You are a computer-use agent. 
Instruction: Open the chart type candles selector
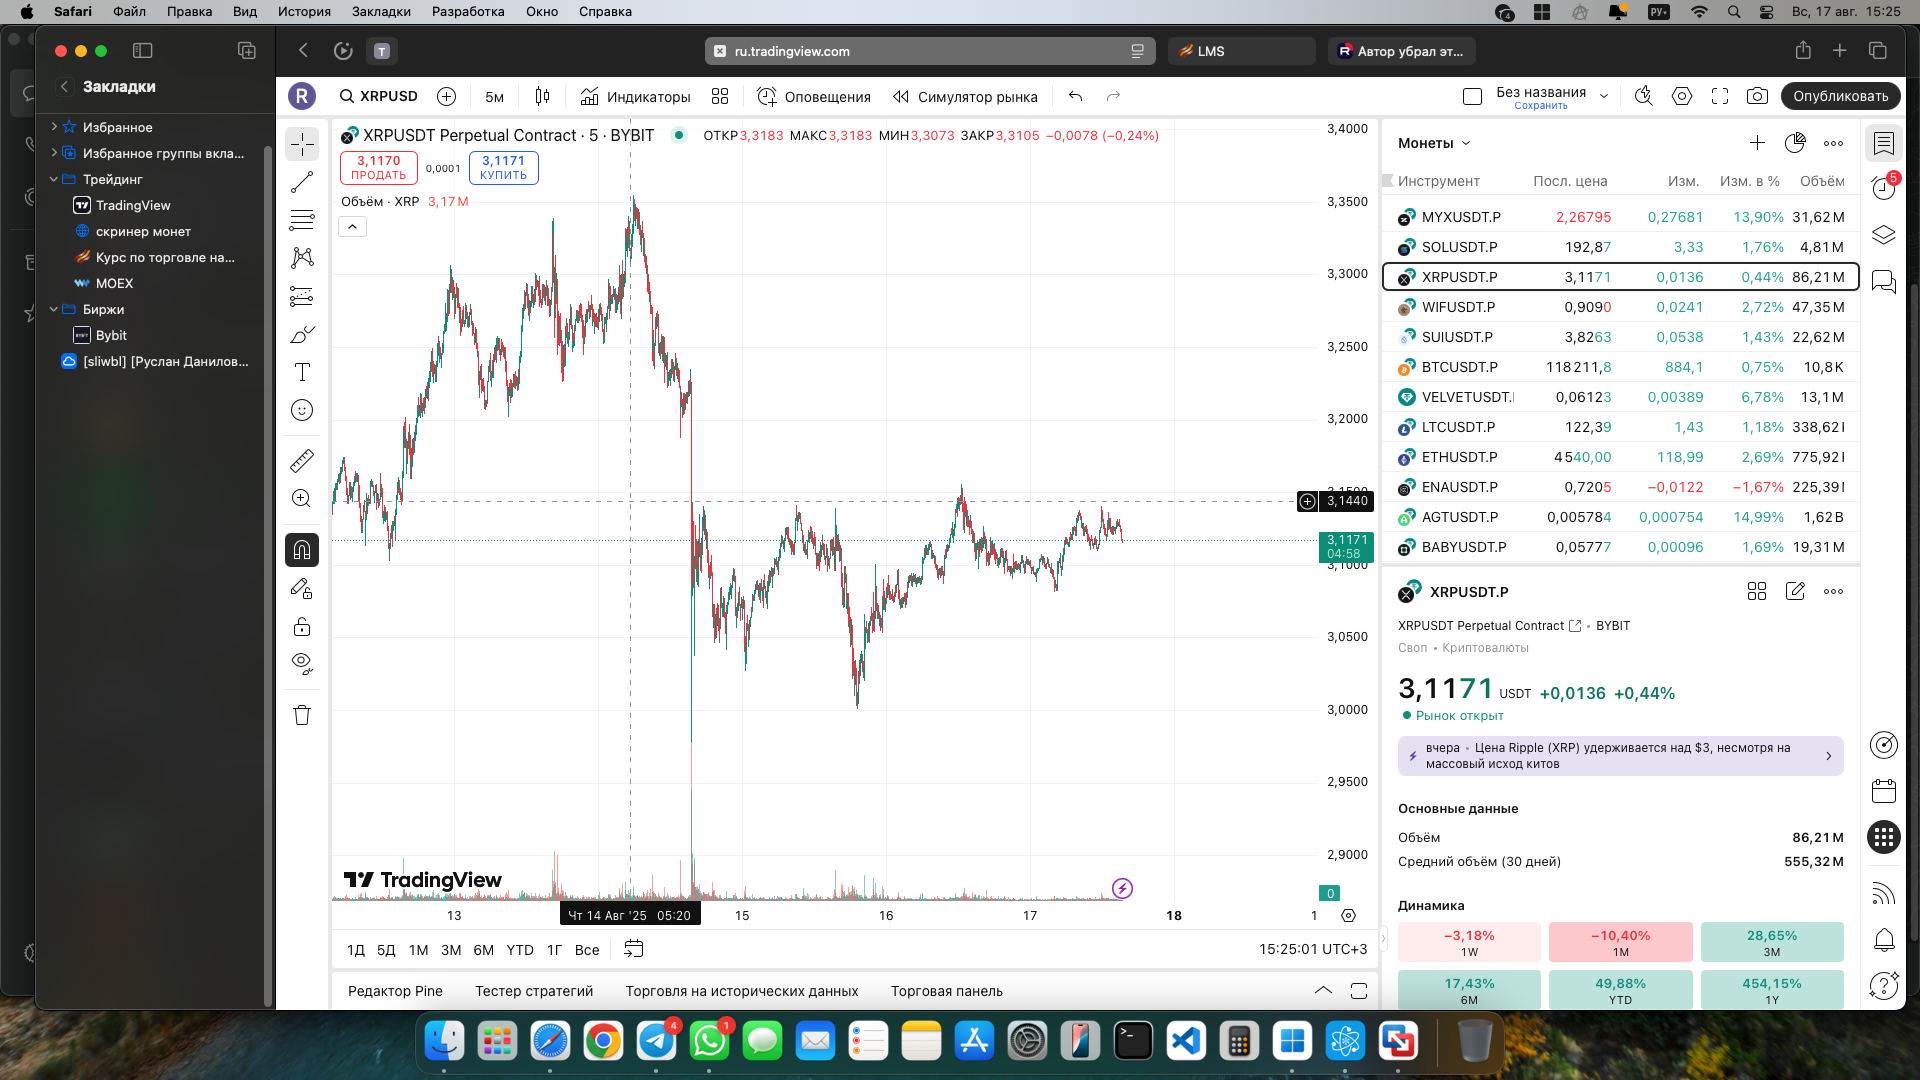pos(542,96)
